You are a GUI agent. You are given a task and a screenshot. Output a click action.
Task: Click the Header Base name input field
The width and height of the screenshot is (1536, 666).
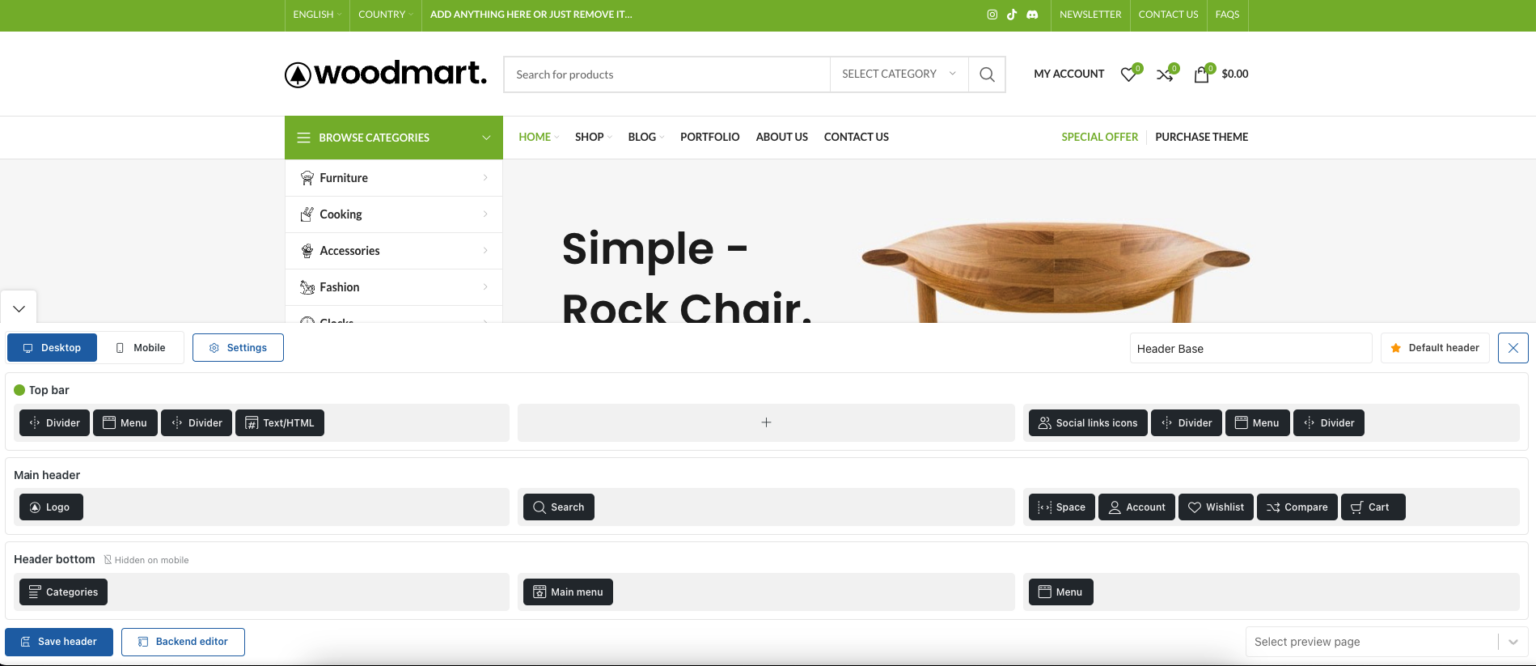pyautogui.click(x=1250, y=347)
